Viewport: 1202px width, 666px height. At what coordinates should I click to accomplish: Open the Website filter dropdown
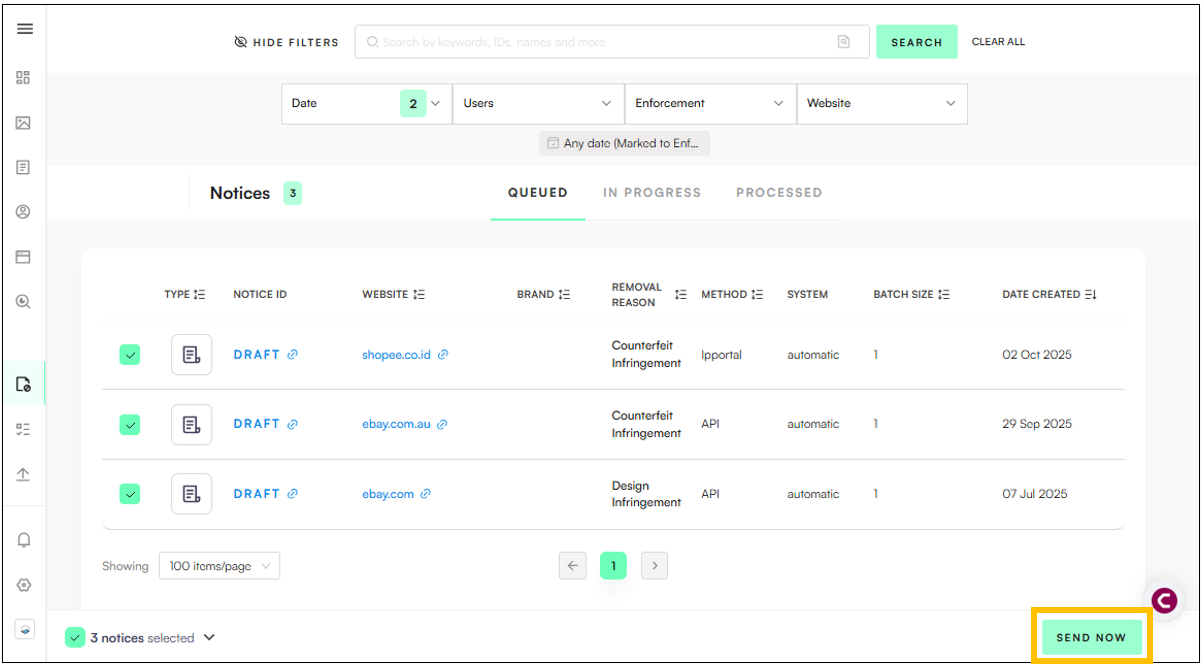[882, 104]
